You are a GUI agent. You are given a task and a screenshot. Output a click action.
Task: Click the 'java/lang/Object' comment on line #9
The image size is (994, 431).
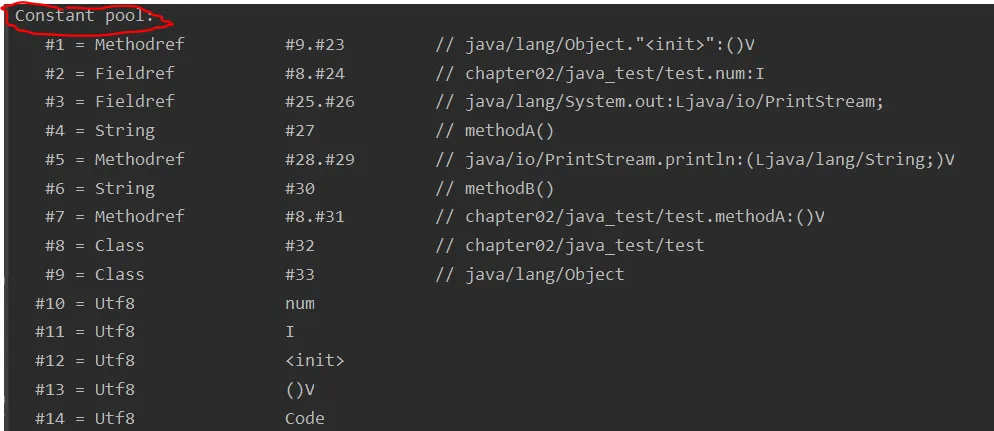tap(544, 275)
